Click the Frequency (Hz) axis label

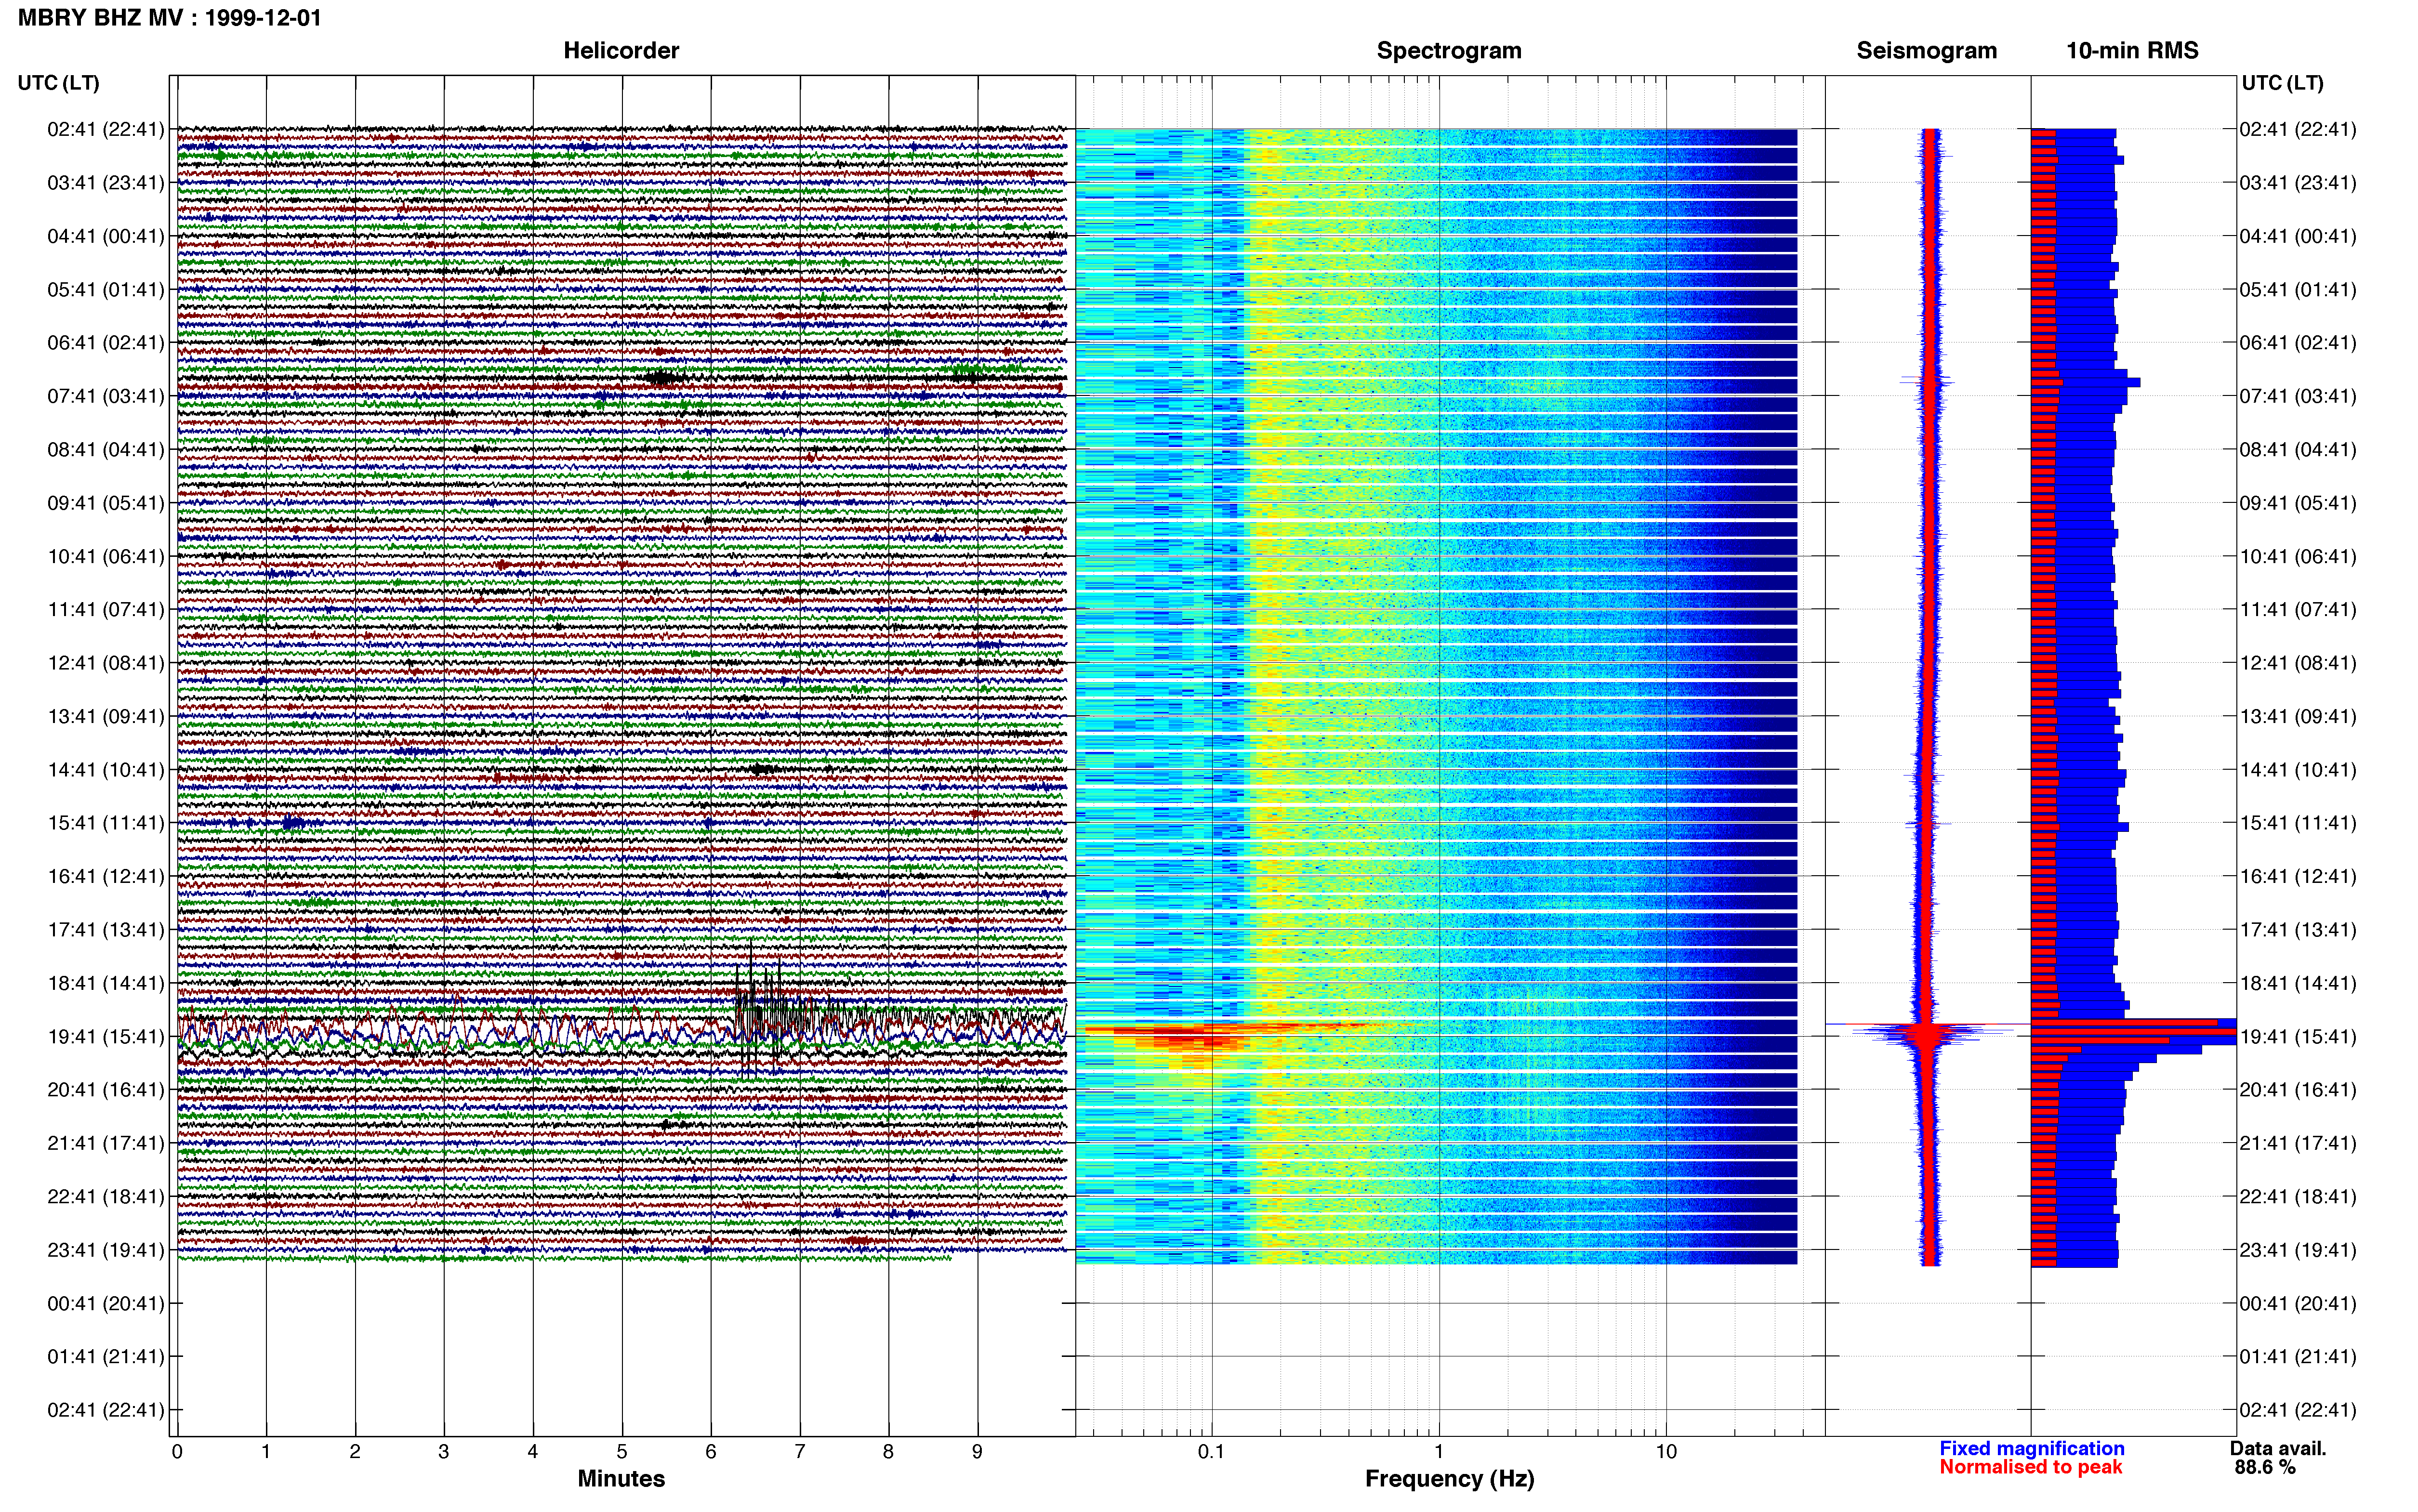click(x=1449, y=1479)
